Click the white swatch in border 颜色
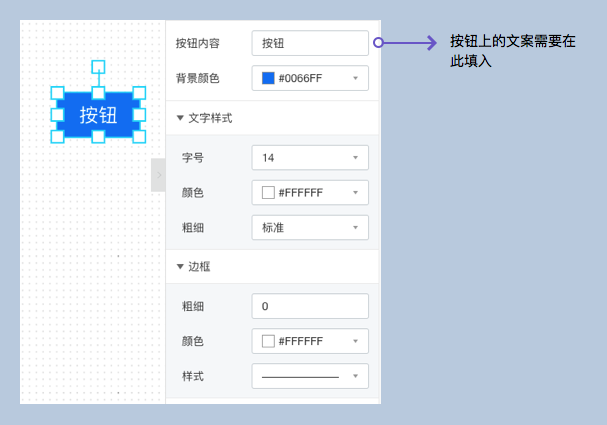 tap(268, 341)
